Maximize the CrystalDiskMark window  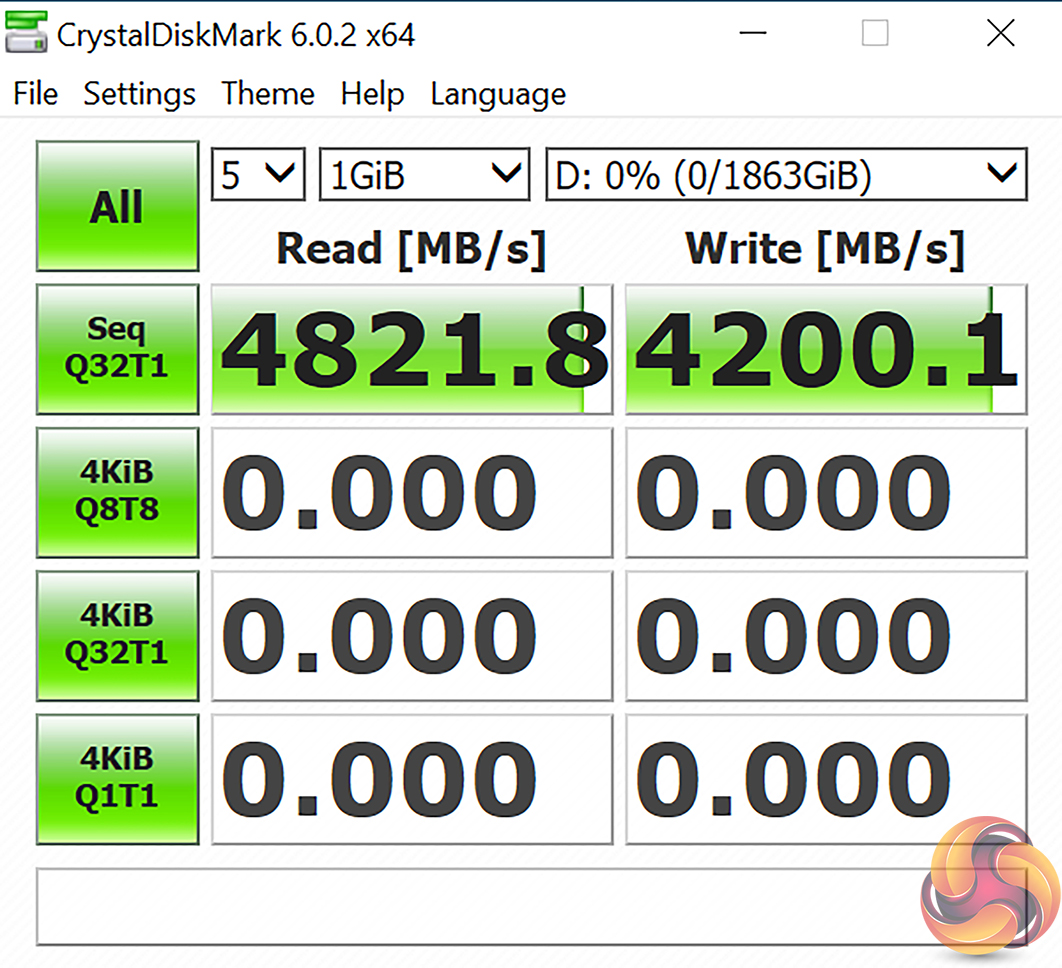pos(875,33)
